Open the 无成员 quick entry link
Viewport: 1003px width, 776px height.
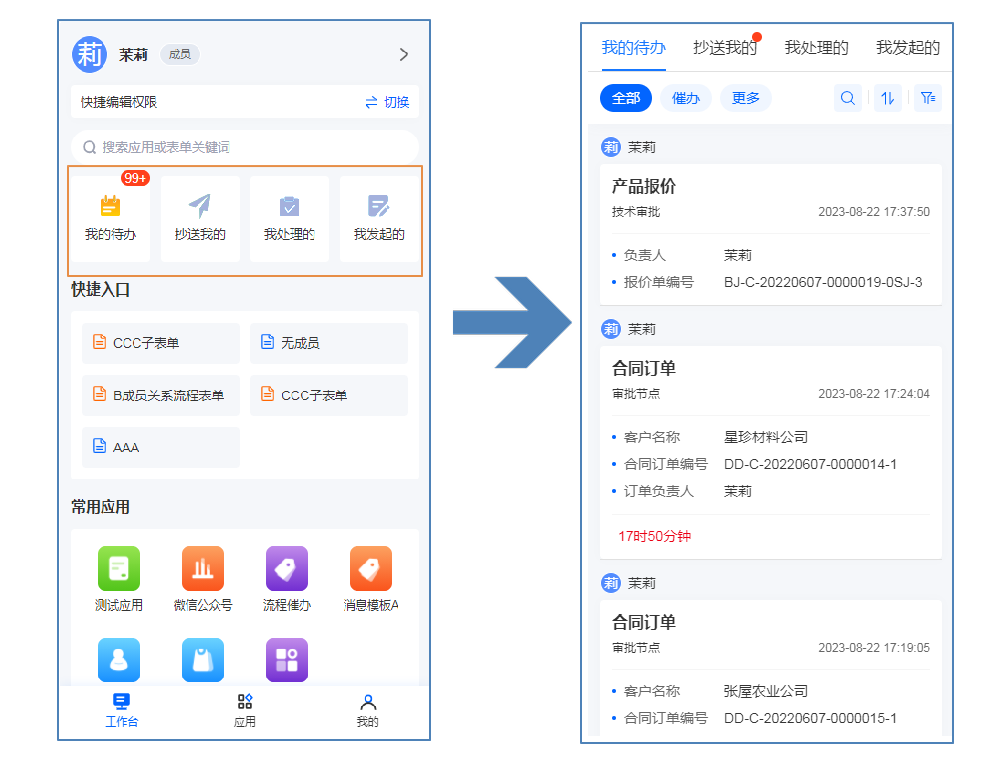tap(328, 343)
